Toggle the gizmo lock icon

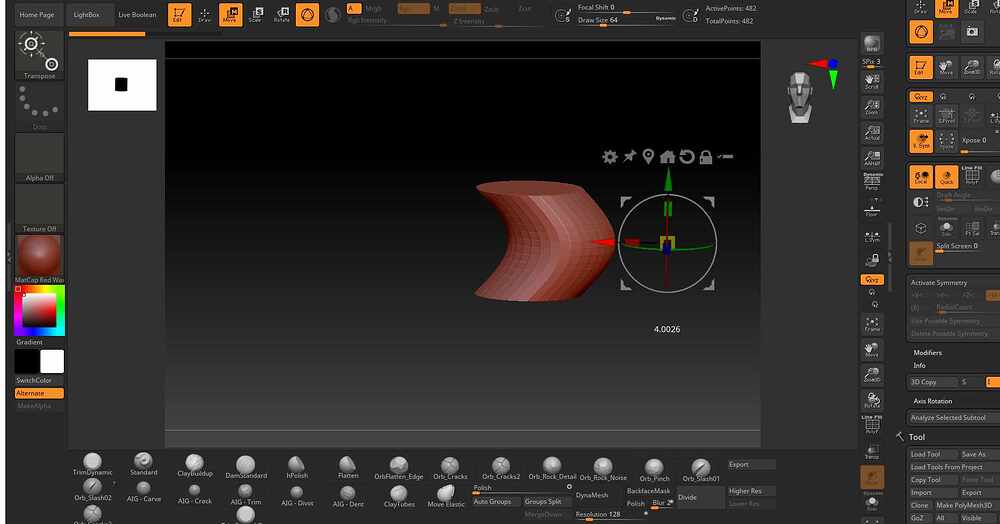pos(705,157)
